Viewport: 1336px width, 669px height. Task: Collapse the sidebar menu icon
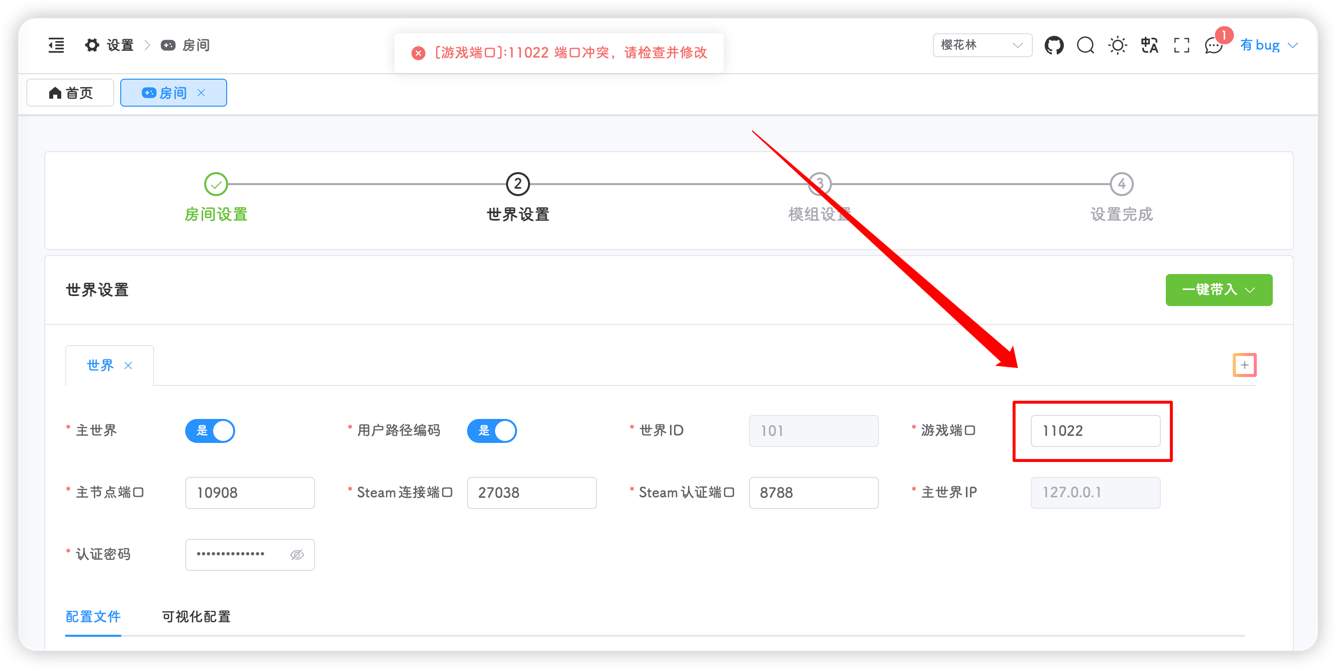(x=57, y=45)
